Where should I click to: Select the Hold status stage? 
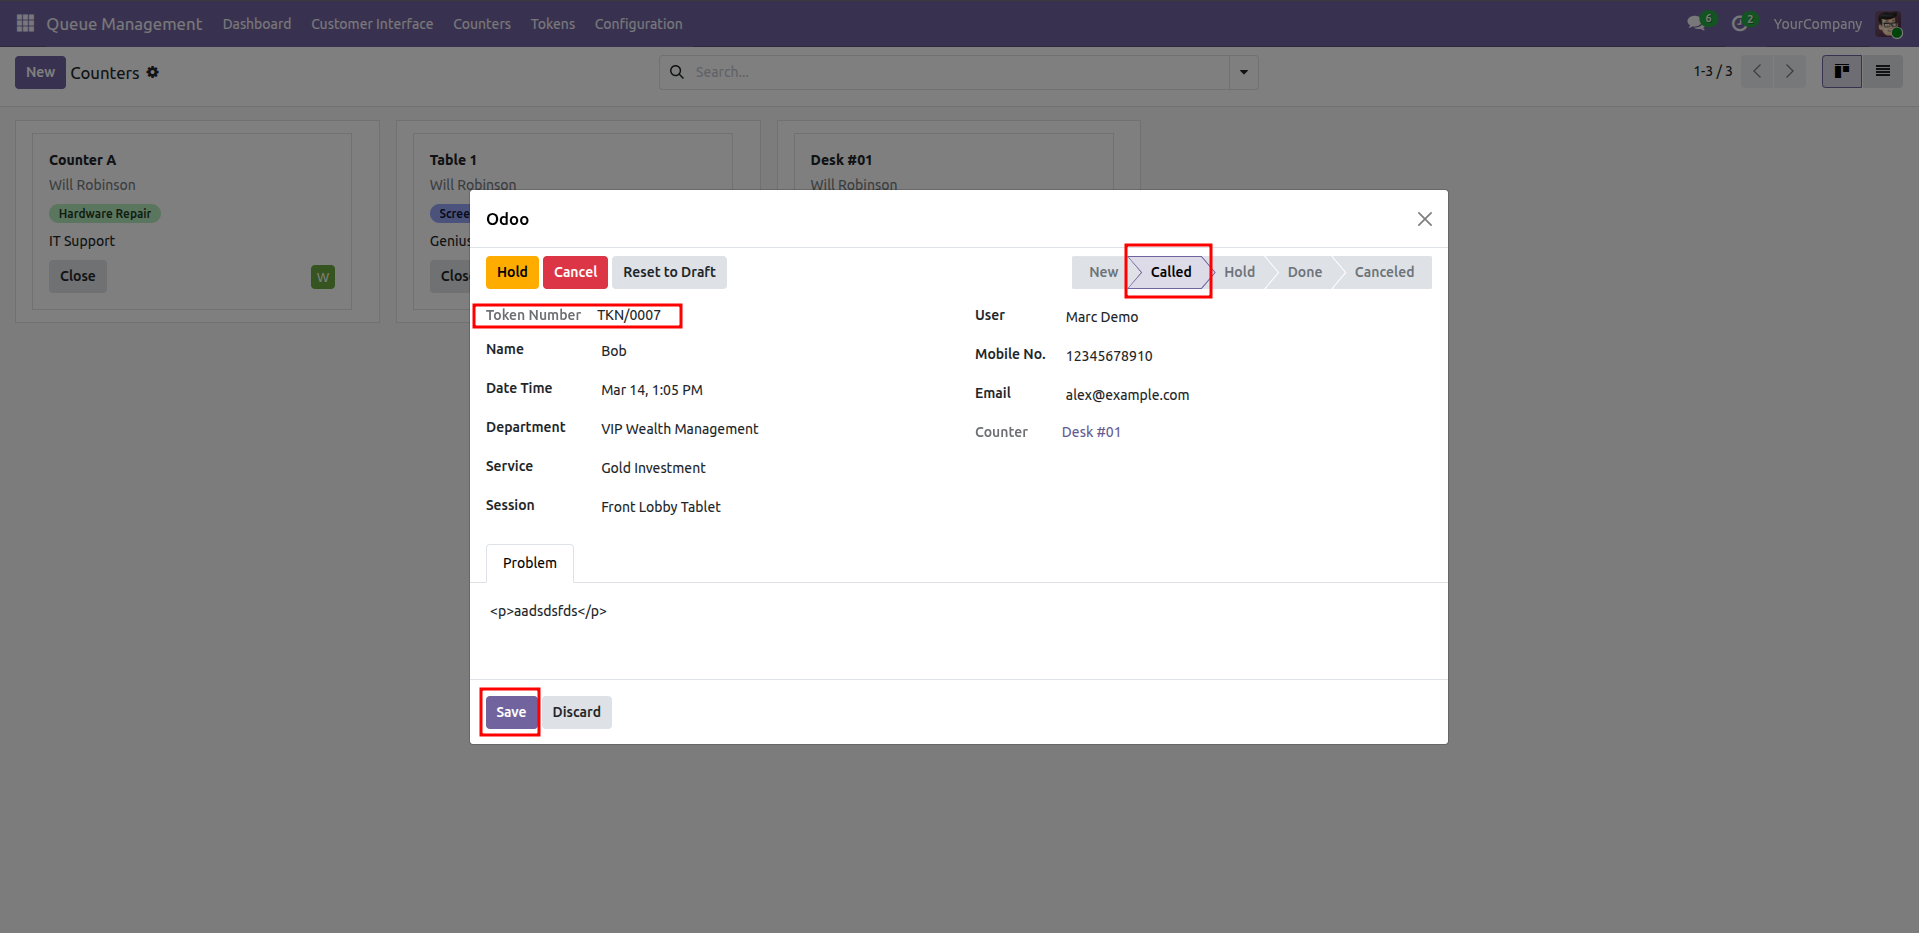[1239, 272]
